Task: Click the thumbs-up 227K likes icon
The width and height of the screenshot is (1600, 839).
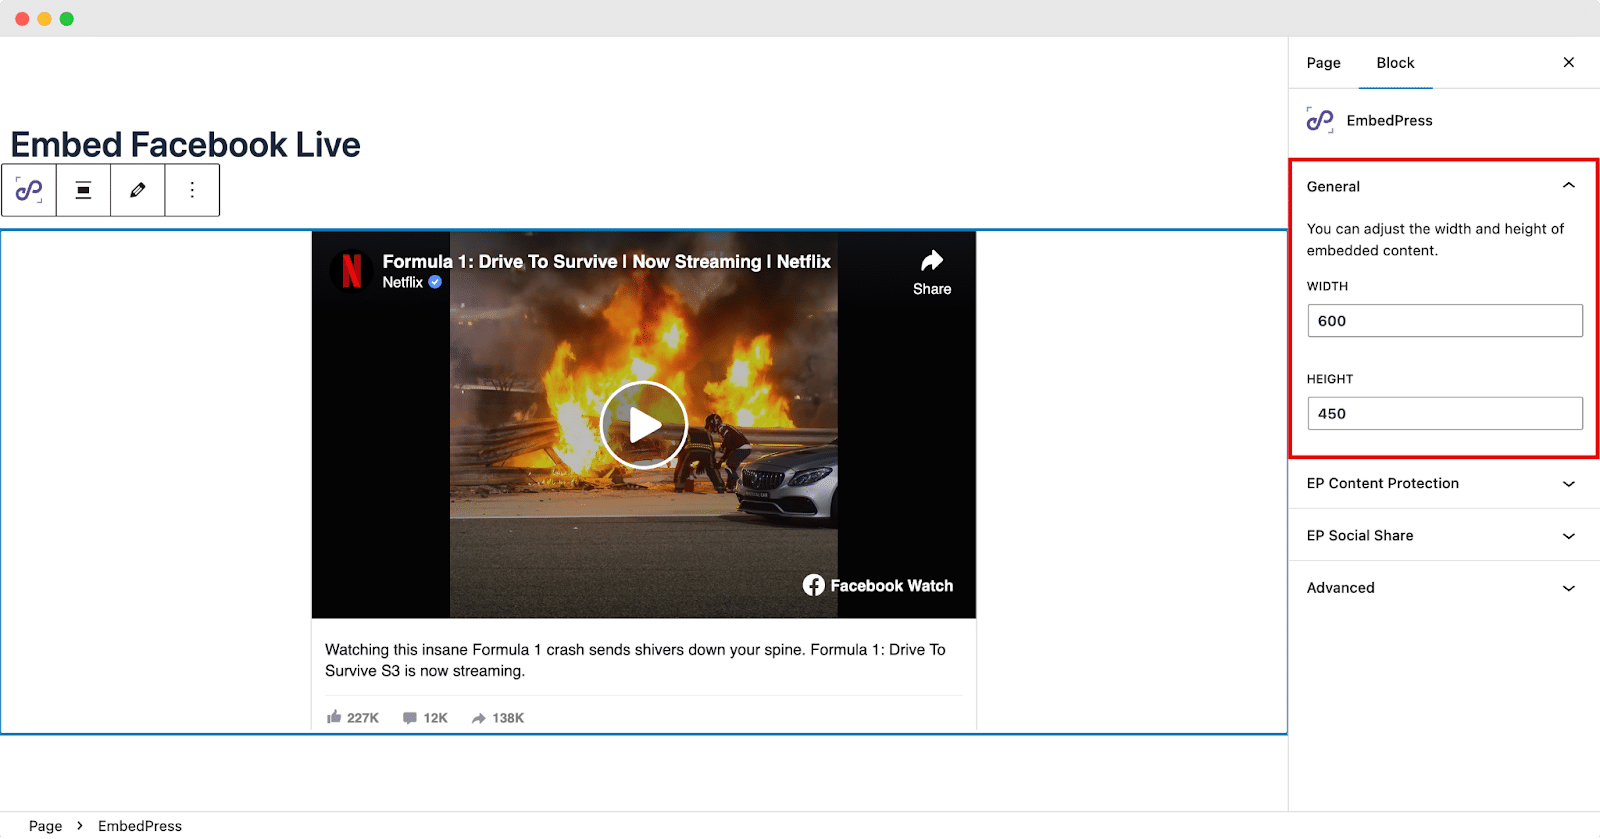Action: (334, 717)
